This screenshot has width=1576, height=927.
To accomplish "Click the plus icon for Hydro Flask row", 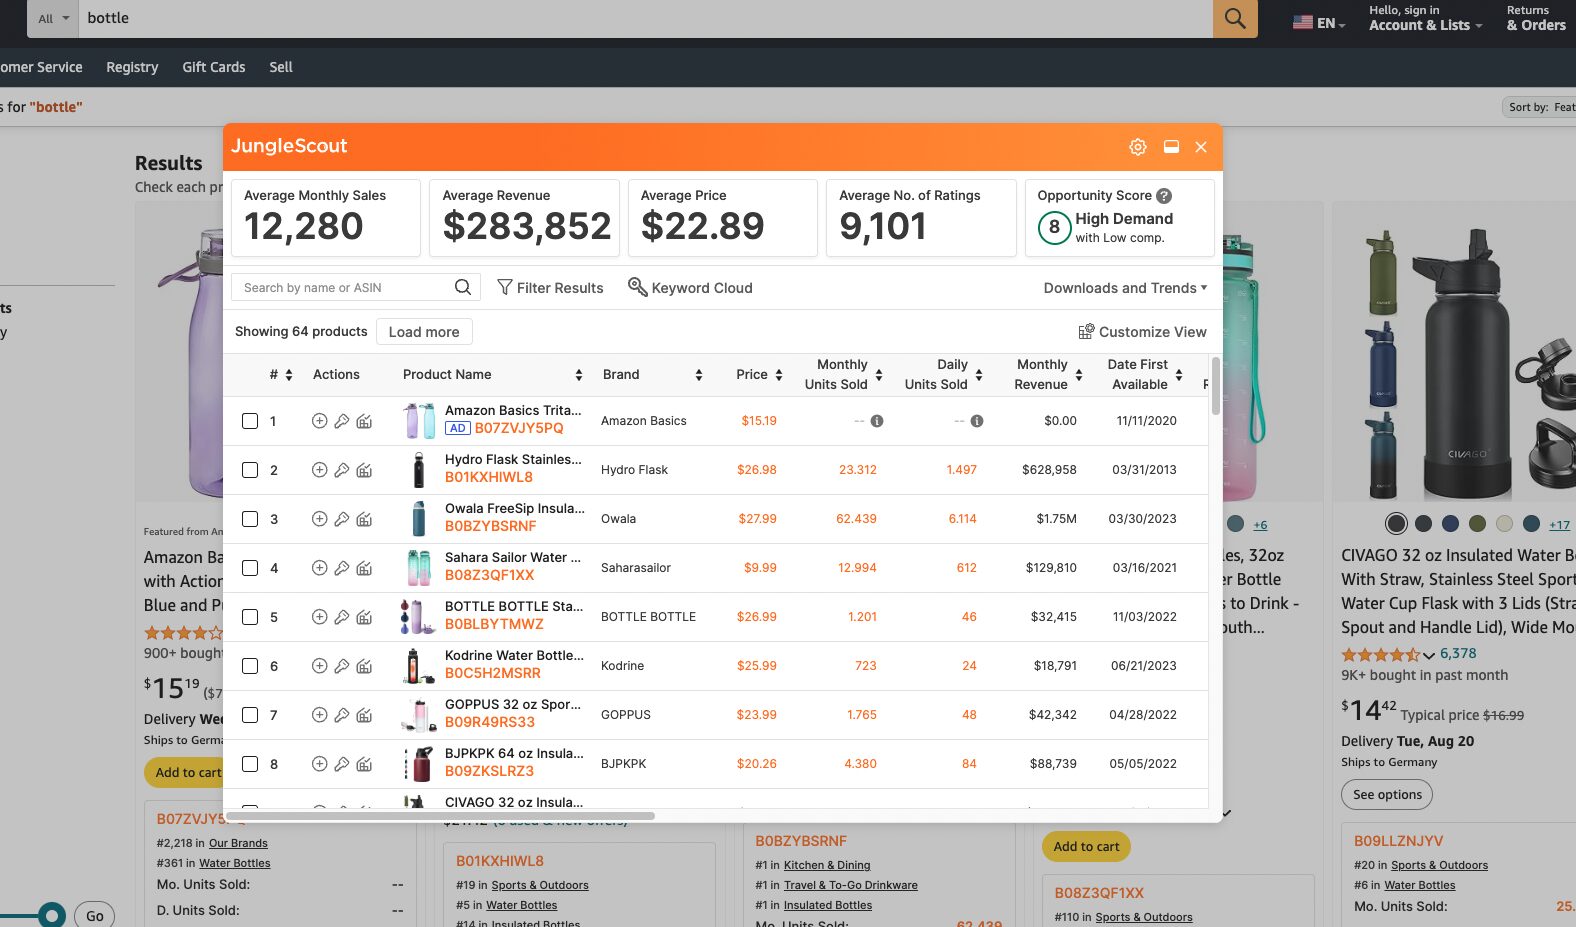I will tap(319, 470).
